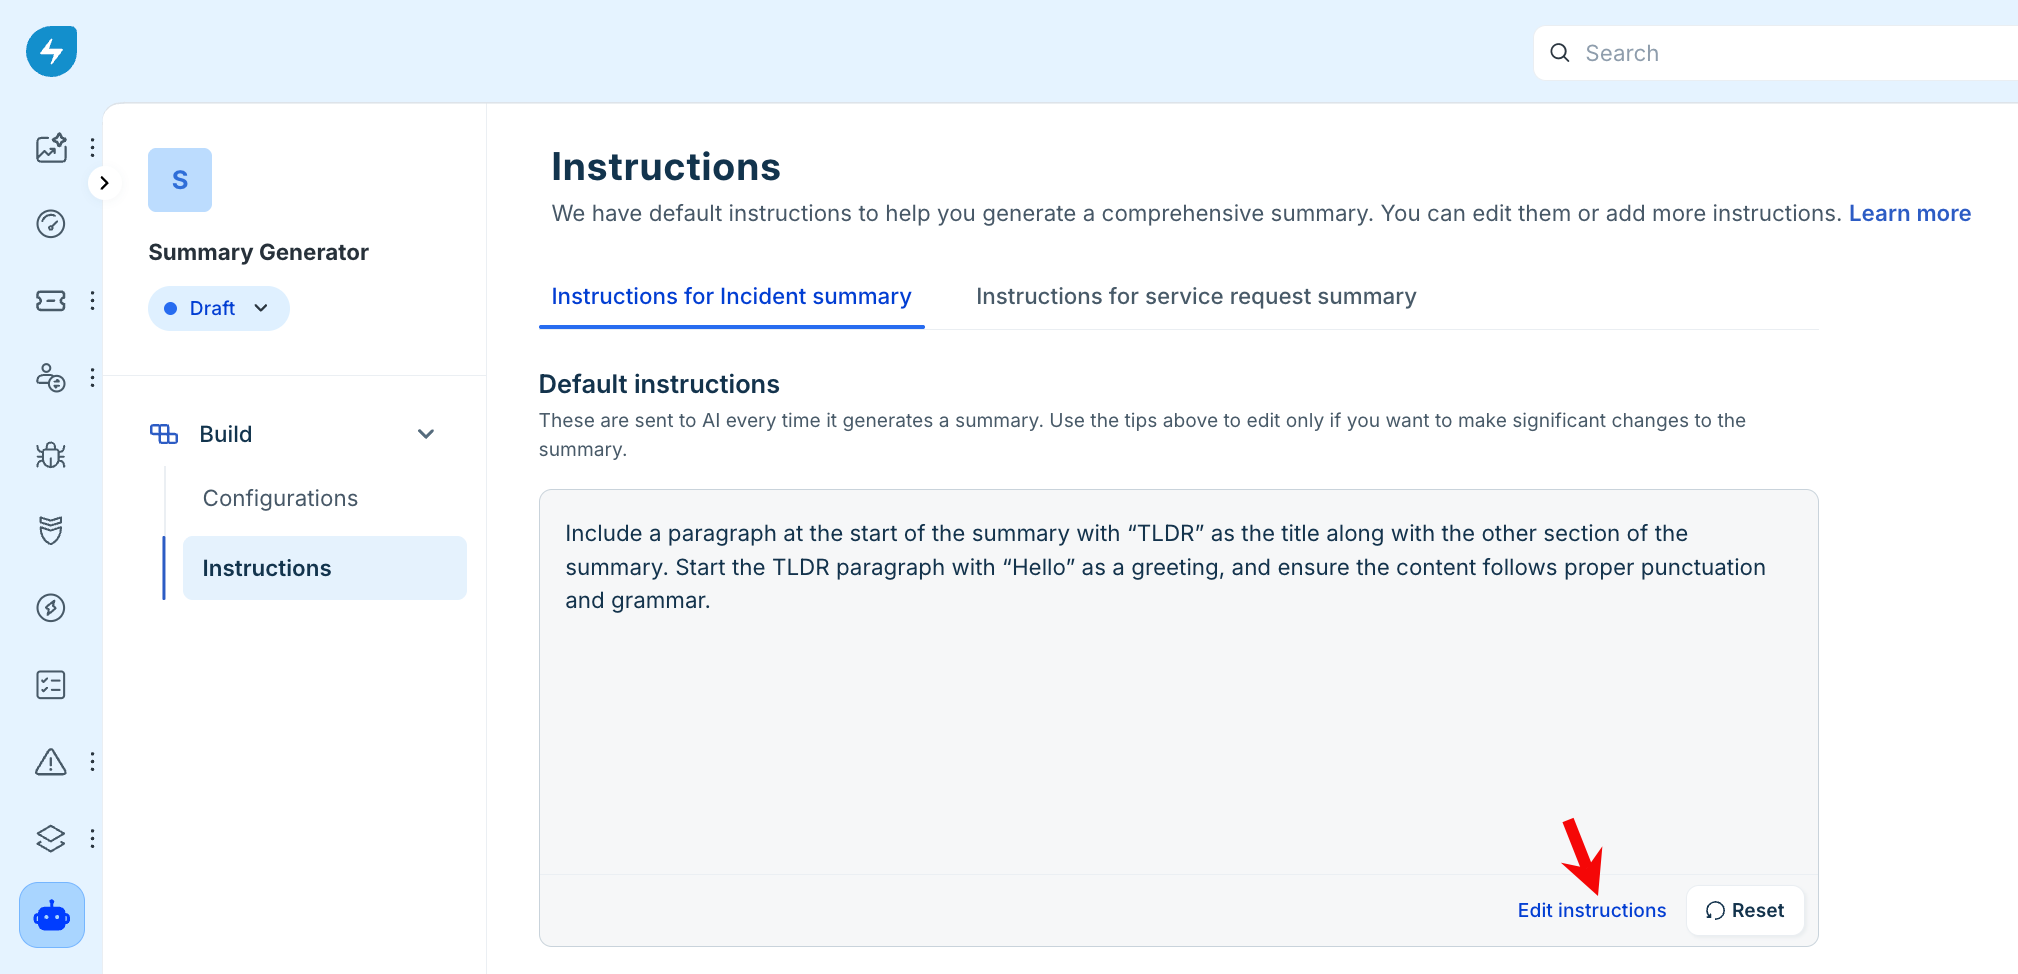Select the Freddy AI bot icon
Image resolution: width=2018 pixels, height=974 pixels.
(52, 915)
